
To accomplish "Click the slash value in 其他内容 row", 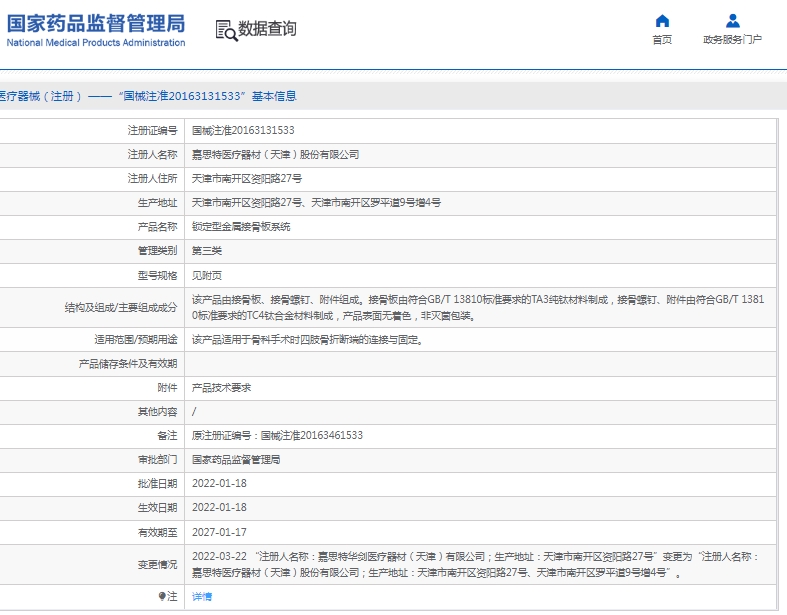I will [194, 412].
